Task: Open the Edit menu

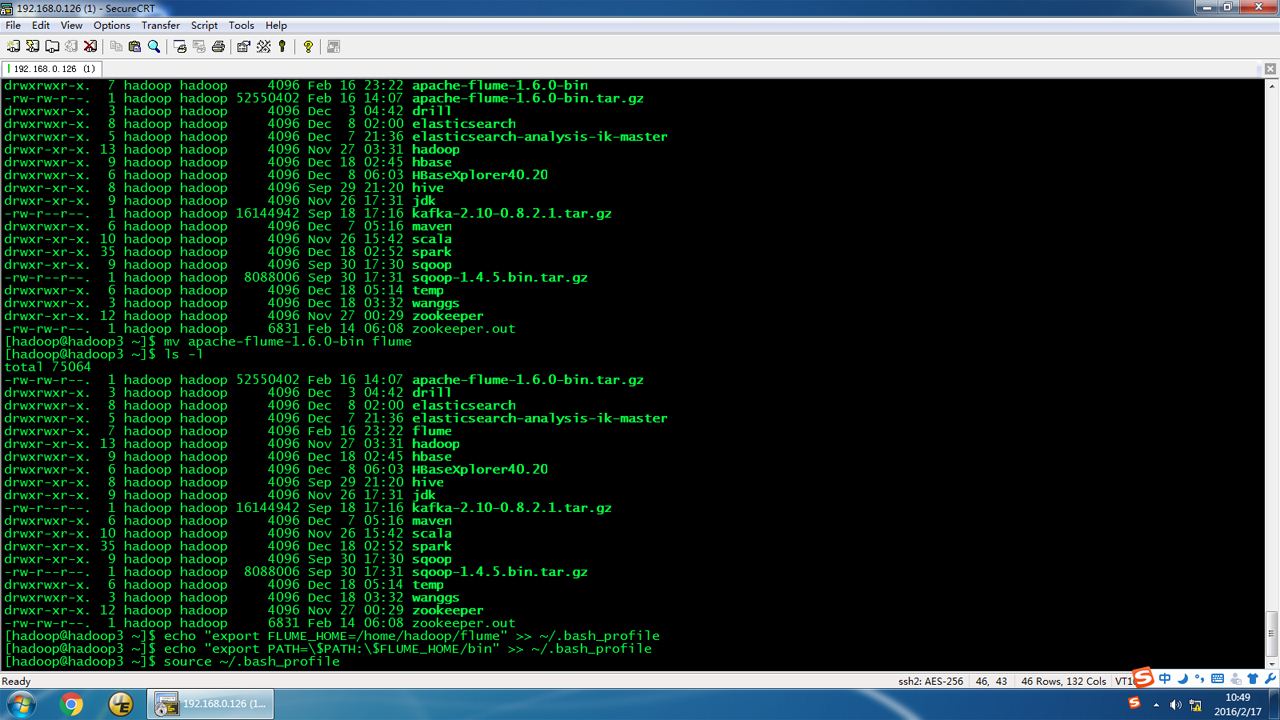Action: [41, 25]
